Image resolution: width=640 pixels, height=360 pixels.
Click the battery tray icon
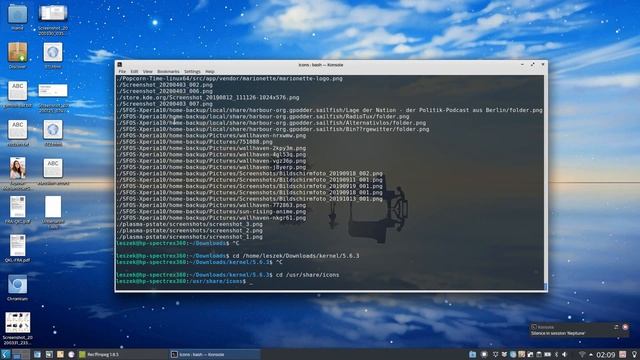click(547, 354)
